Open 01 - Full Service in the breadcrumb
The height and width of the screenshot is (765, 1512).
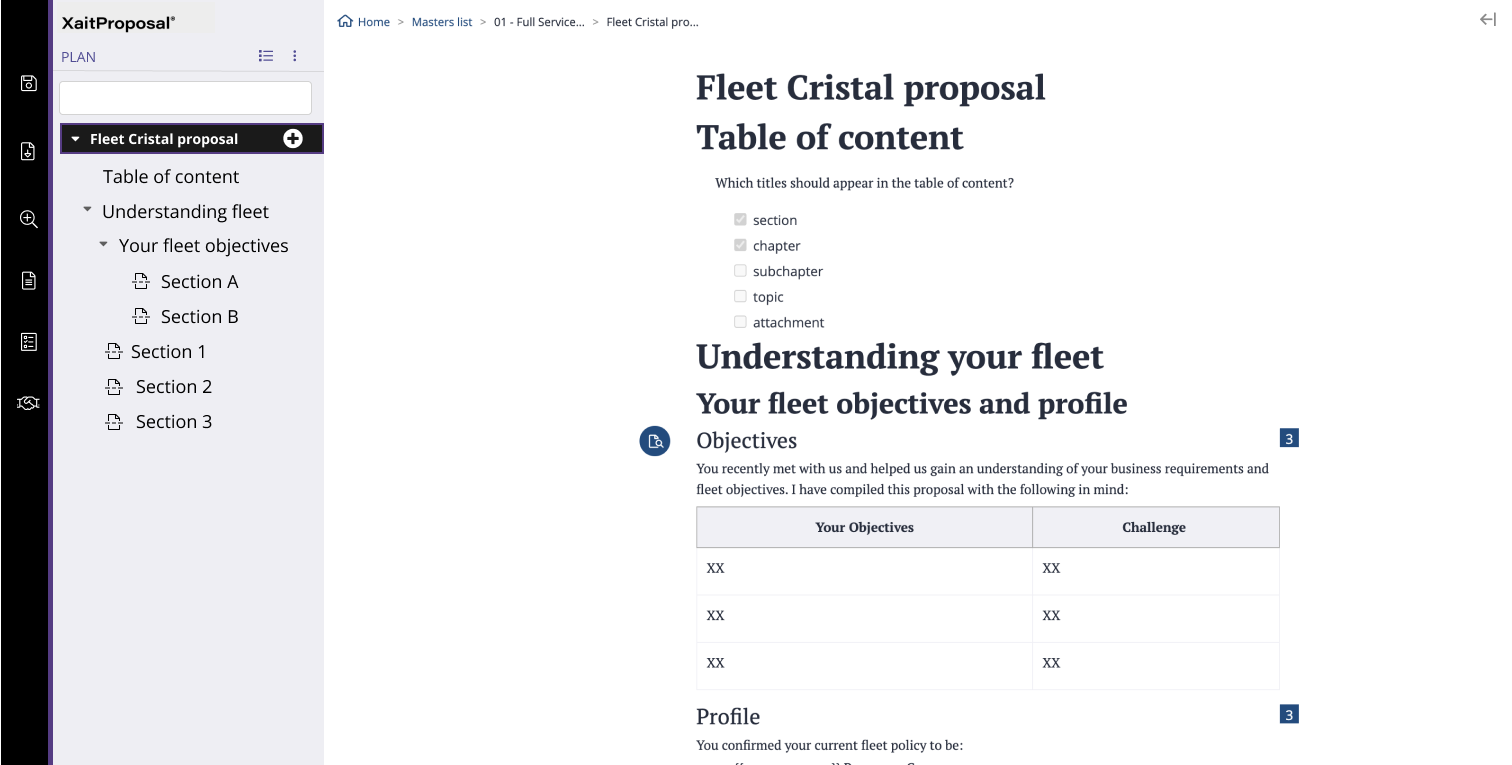(541, 21)
